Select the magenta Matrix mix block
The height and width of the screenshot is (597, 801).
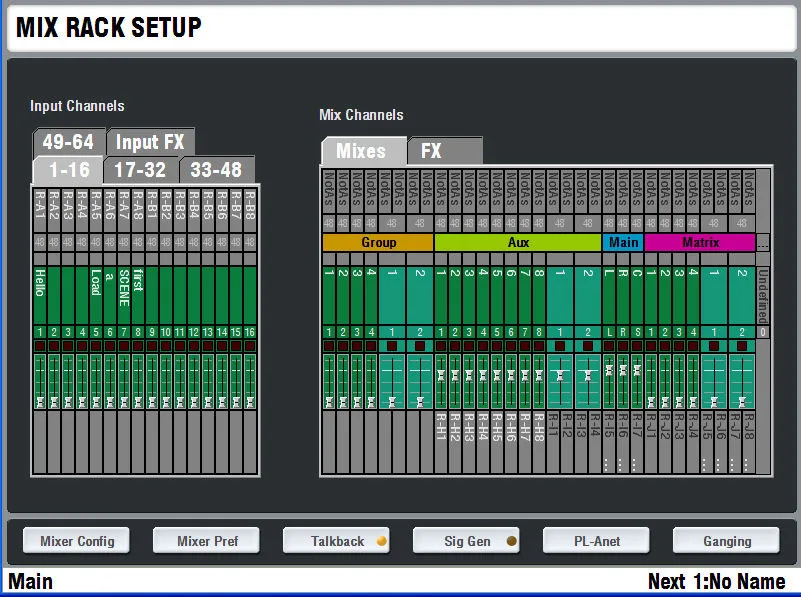(x=700, y=243)
